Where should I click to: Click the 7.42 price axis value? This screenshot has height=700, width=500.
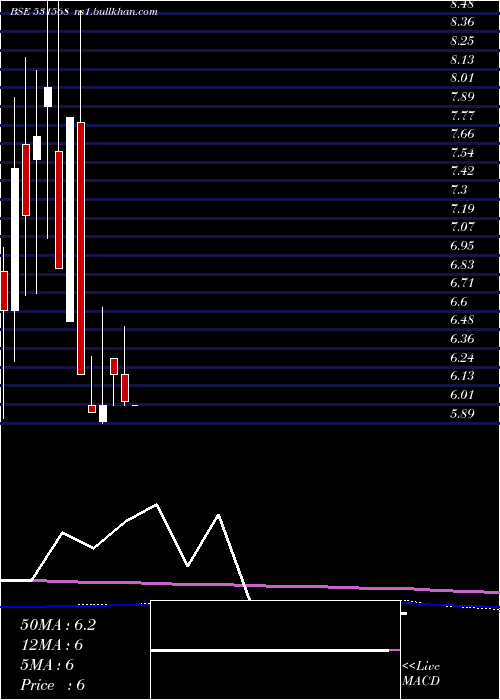pyautogui.click(x=462, y=171)
